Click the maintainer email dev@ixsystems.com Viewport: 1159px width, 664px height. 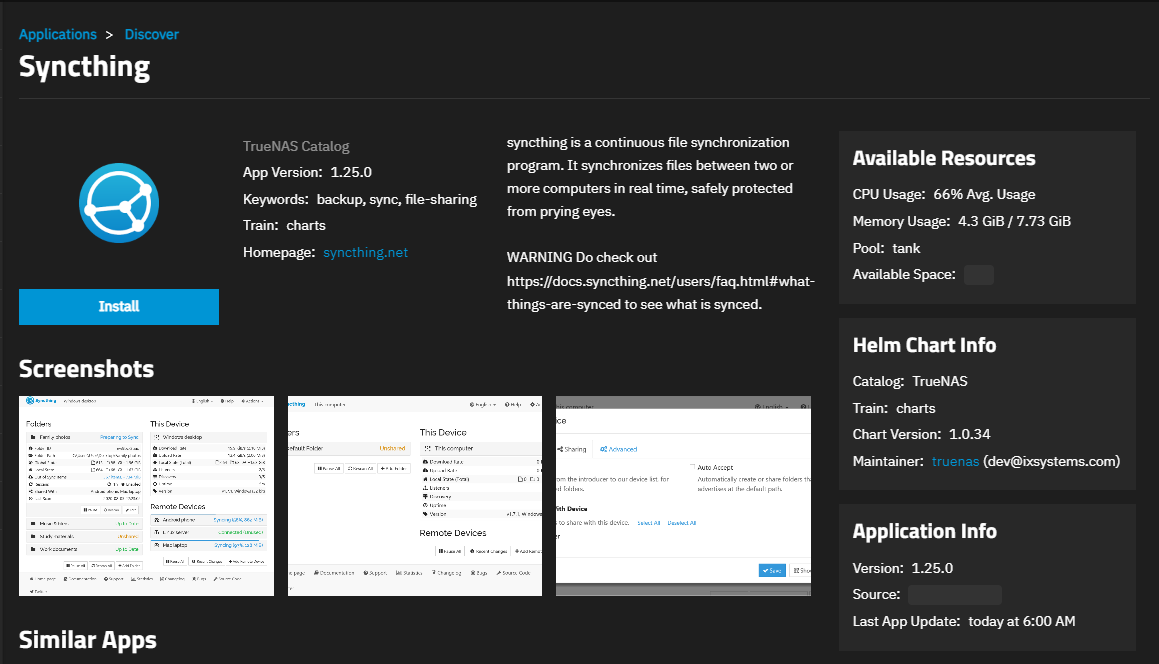click(x=1052, y=461)
